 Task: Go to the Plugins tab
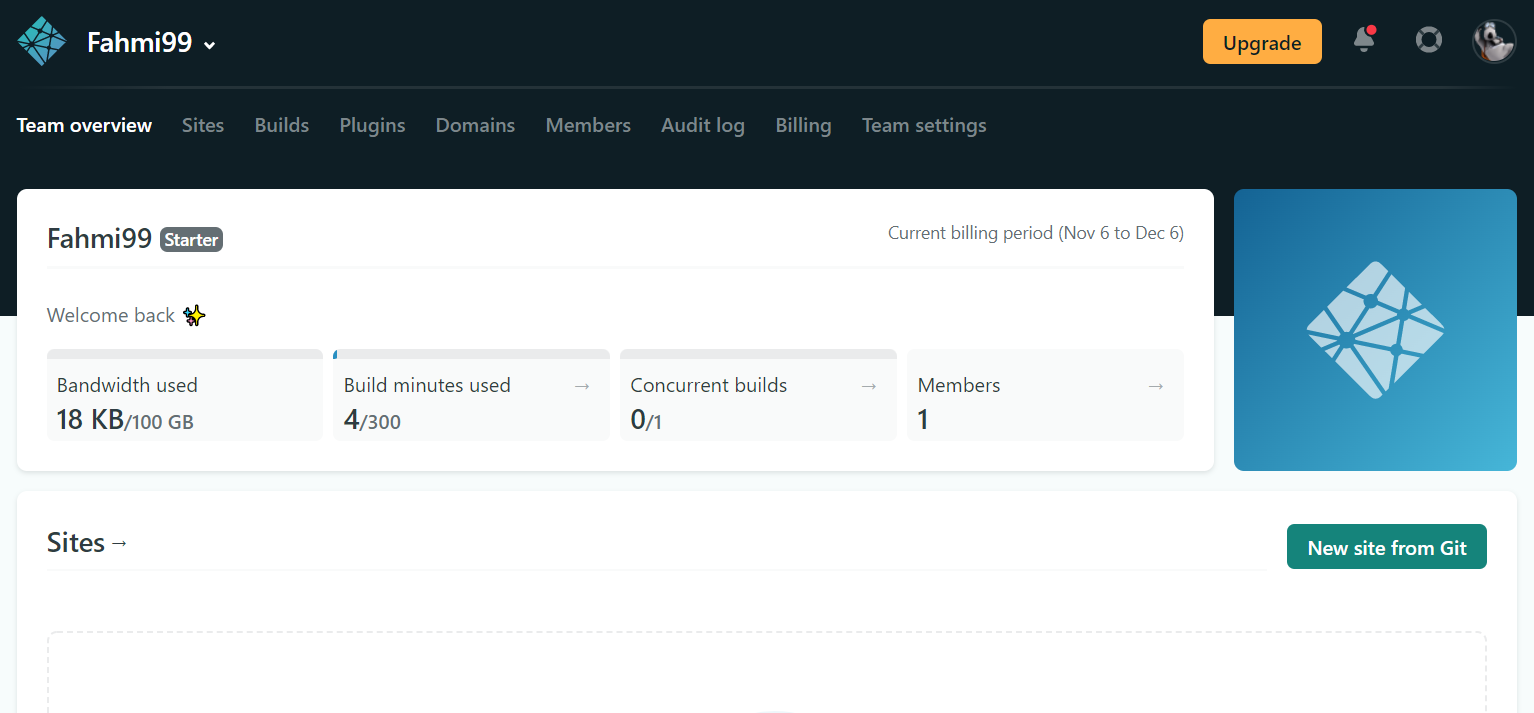tap(372, 126)
